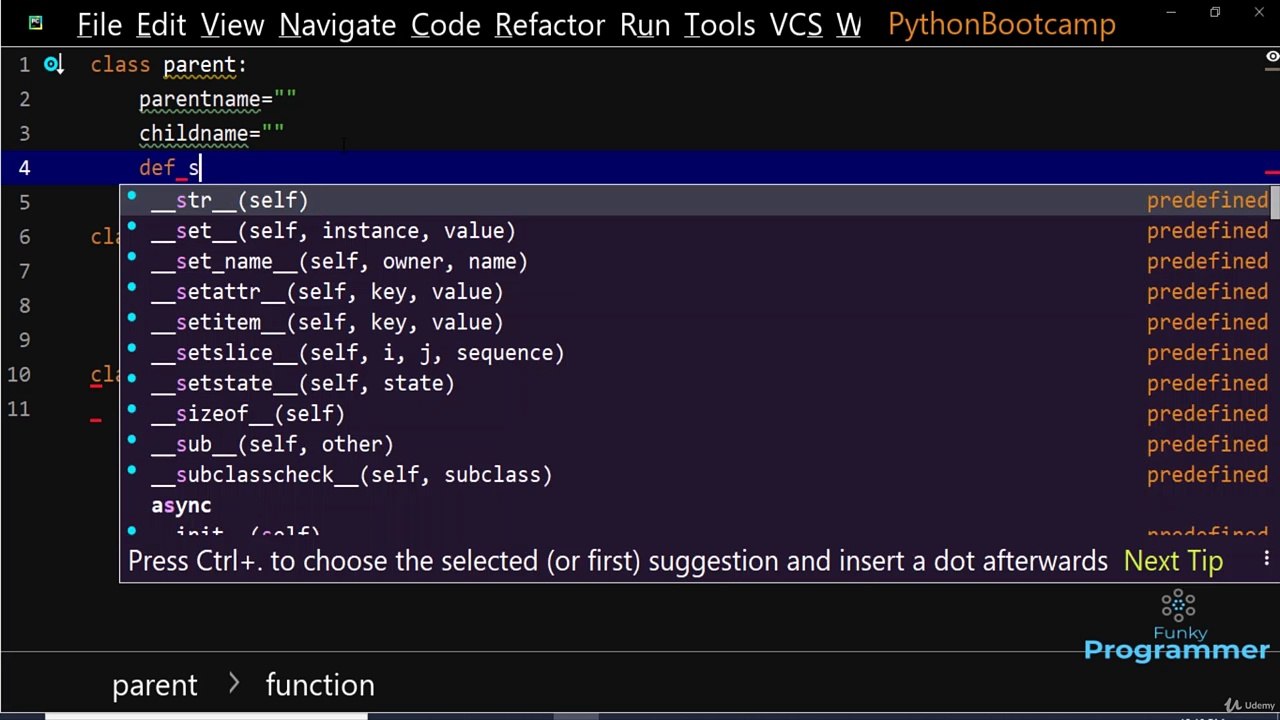Click the inspection eye icon at top right

pos(1272,57)
